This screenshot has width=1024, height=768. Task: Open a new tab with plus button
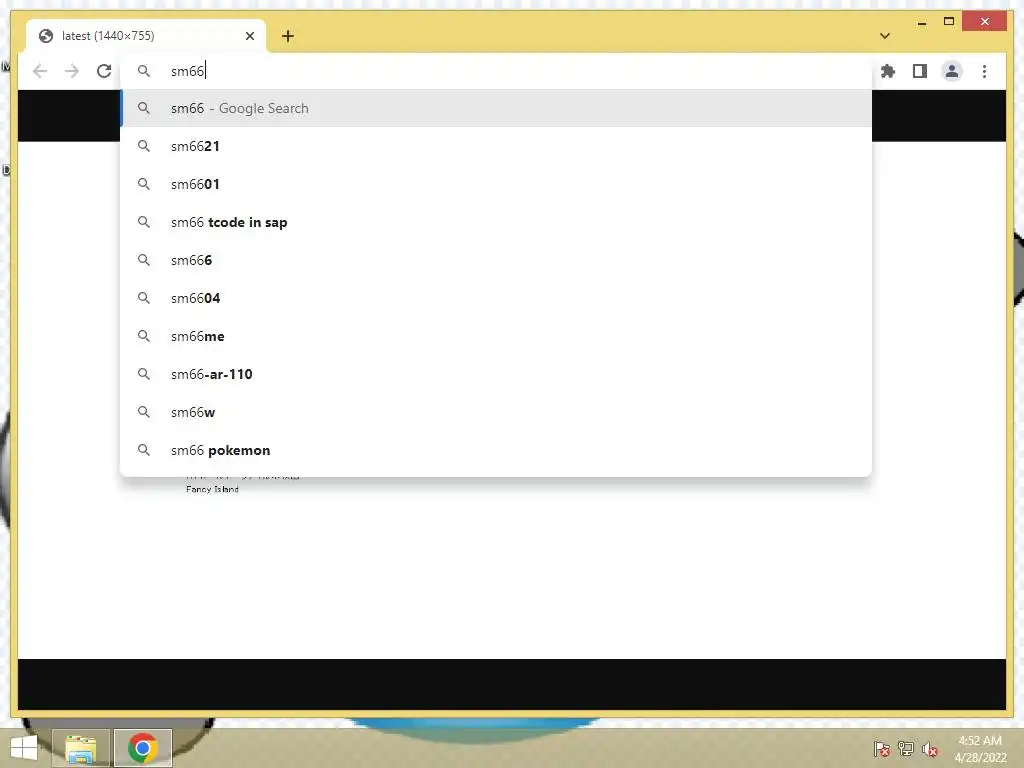pyautogui.click(x=287, y=36)
